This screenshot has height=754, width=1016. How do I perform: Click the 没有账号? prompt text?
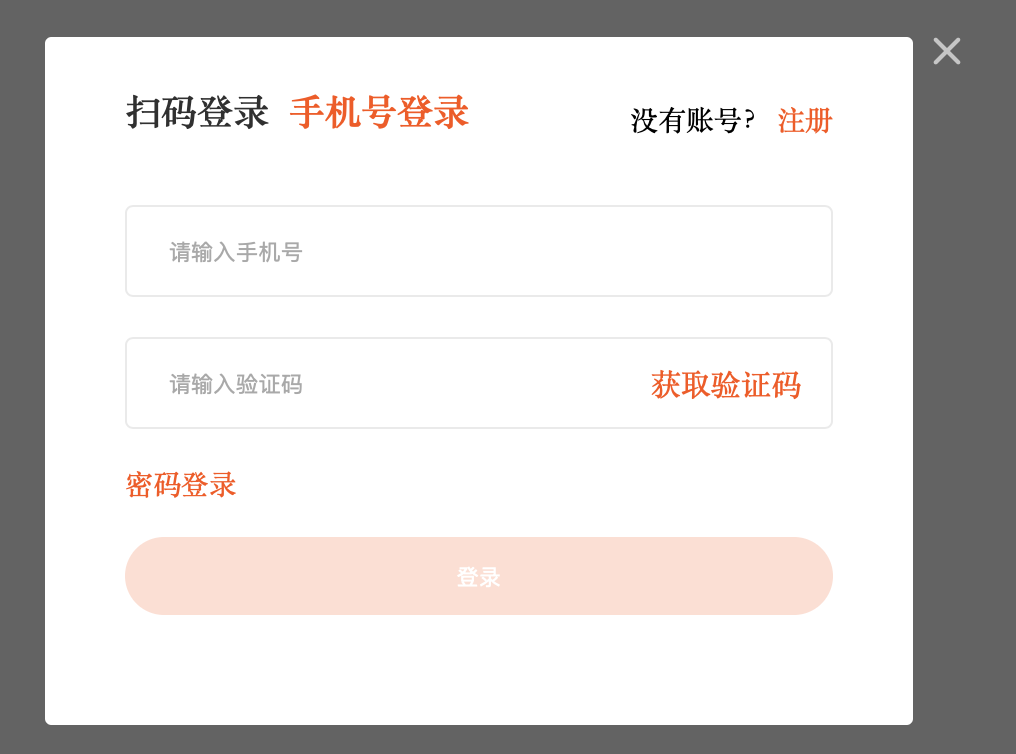click(x=693, y=121)
